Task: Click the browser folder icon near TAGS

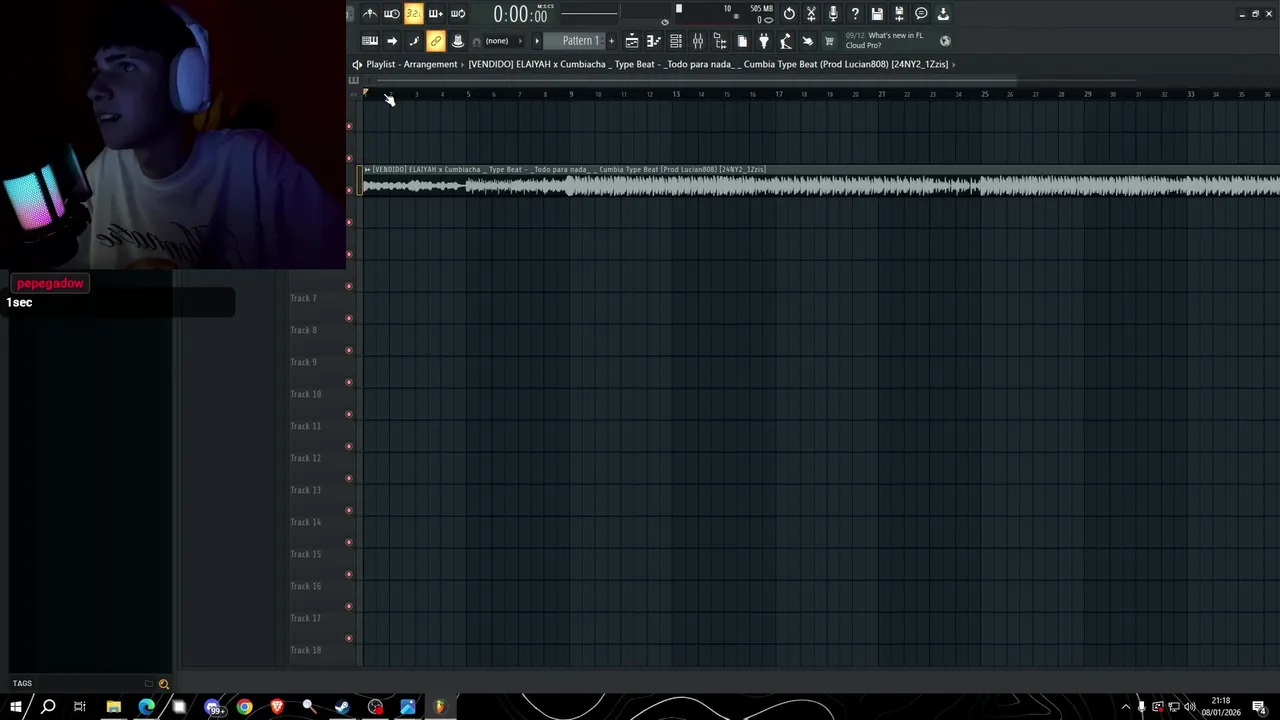Action: click(149, 684)
